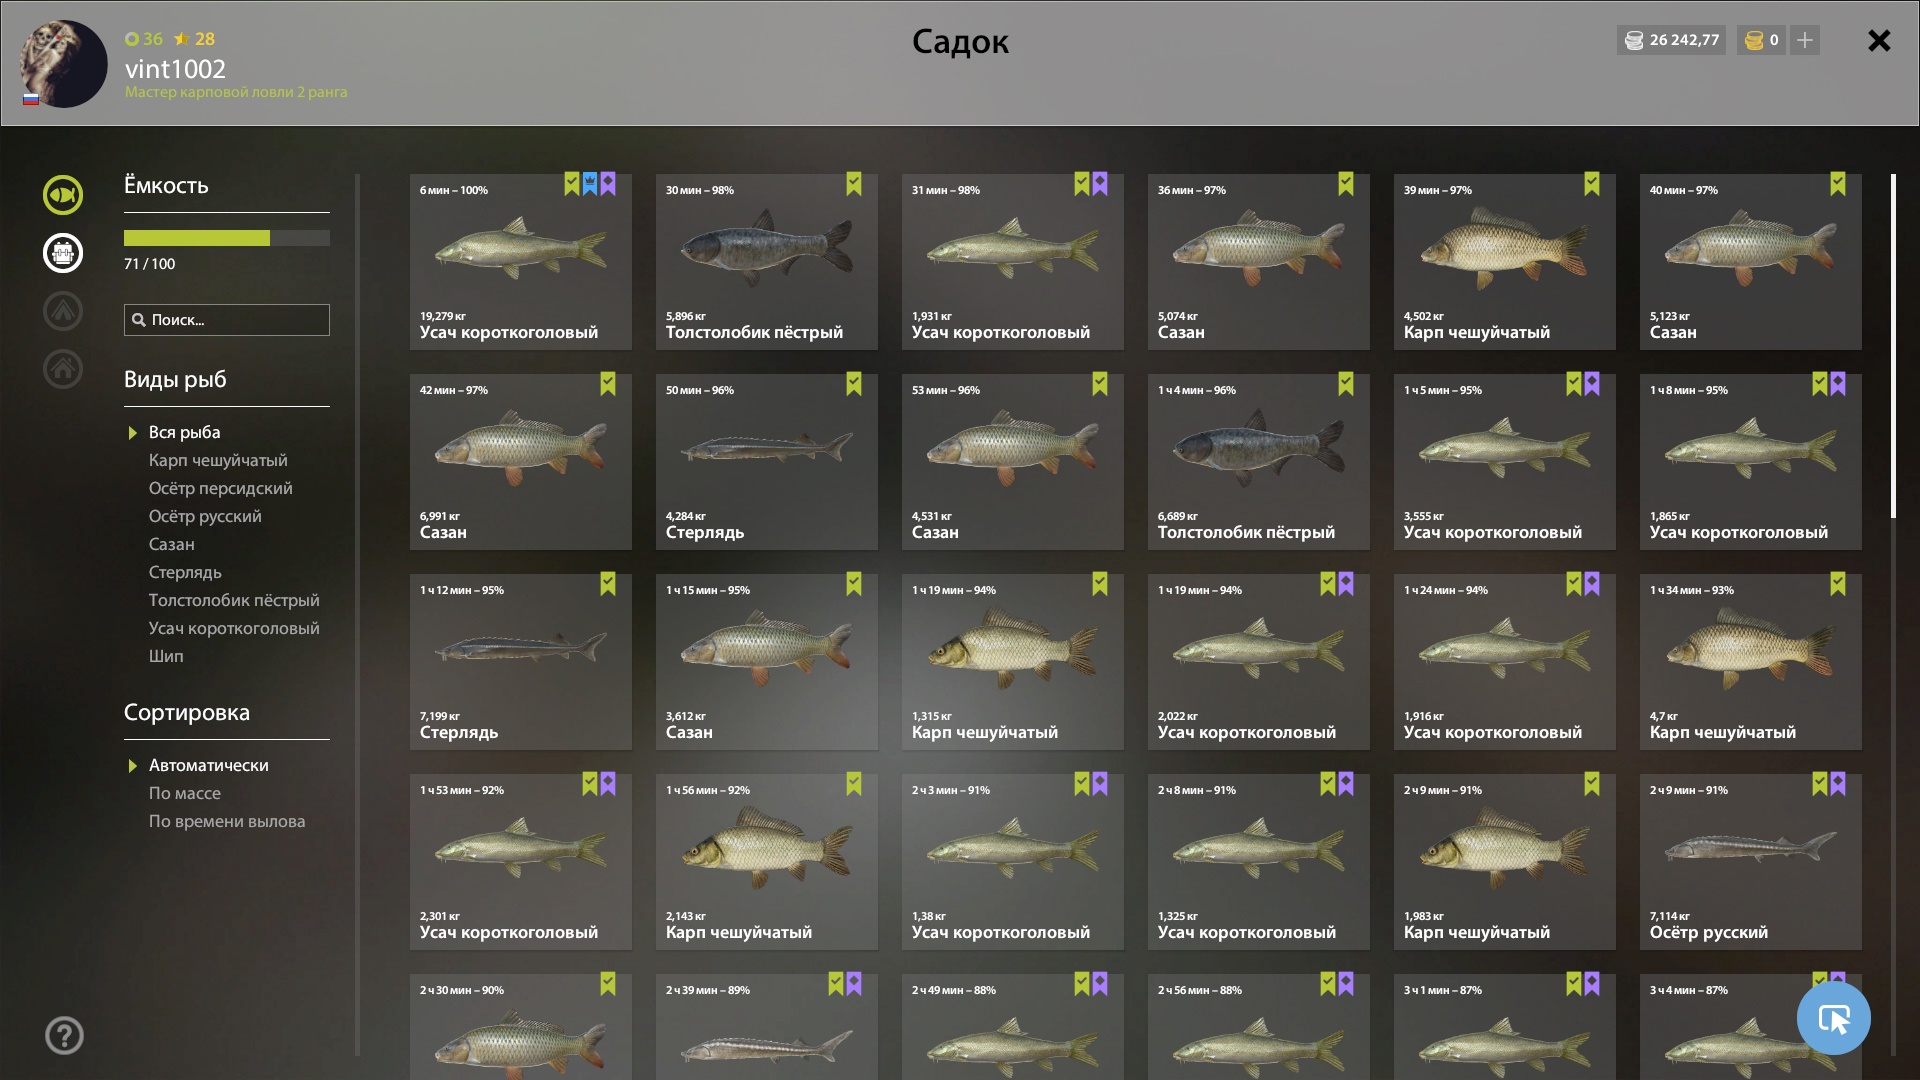Screen dimensions: 1920x1080
Task: Select the 19,279 кг Усач короткоголовый card
Action: click(521, 262)
